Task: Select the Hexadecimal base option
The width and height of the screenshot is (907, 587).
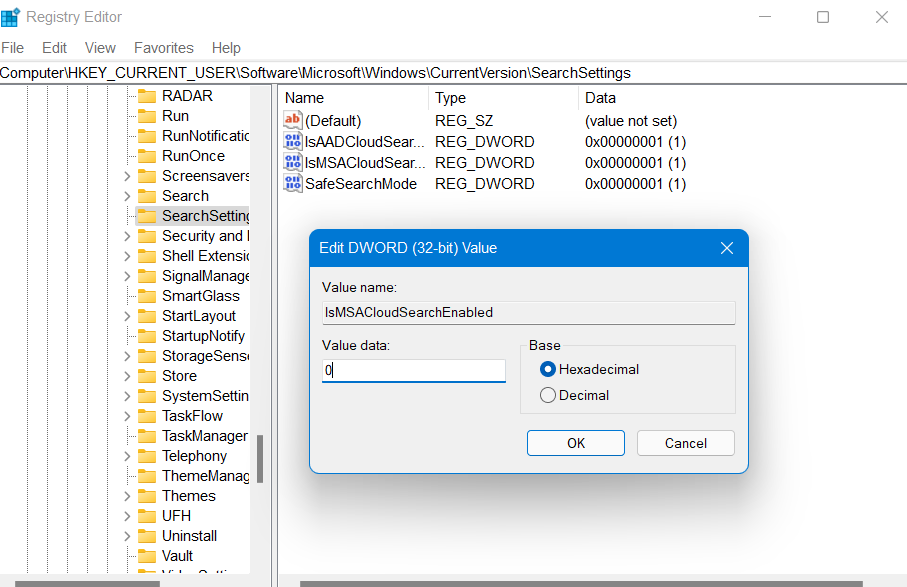Action: point(548,369)
